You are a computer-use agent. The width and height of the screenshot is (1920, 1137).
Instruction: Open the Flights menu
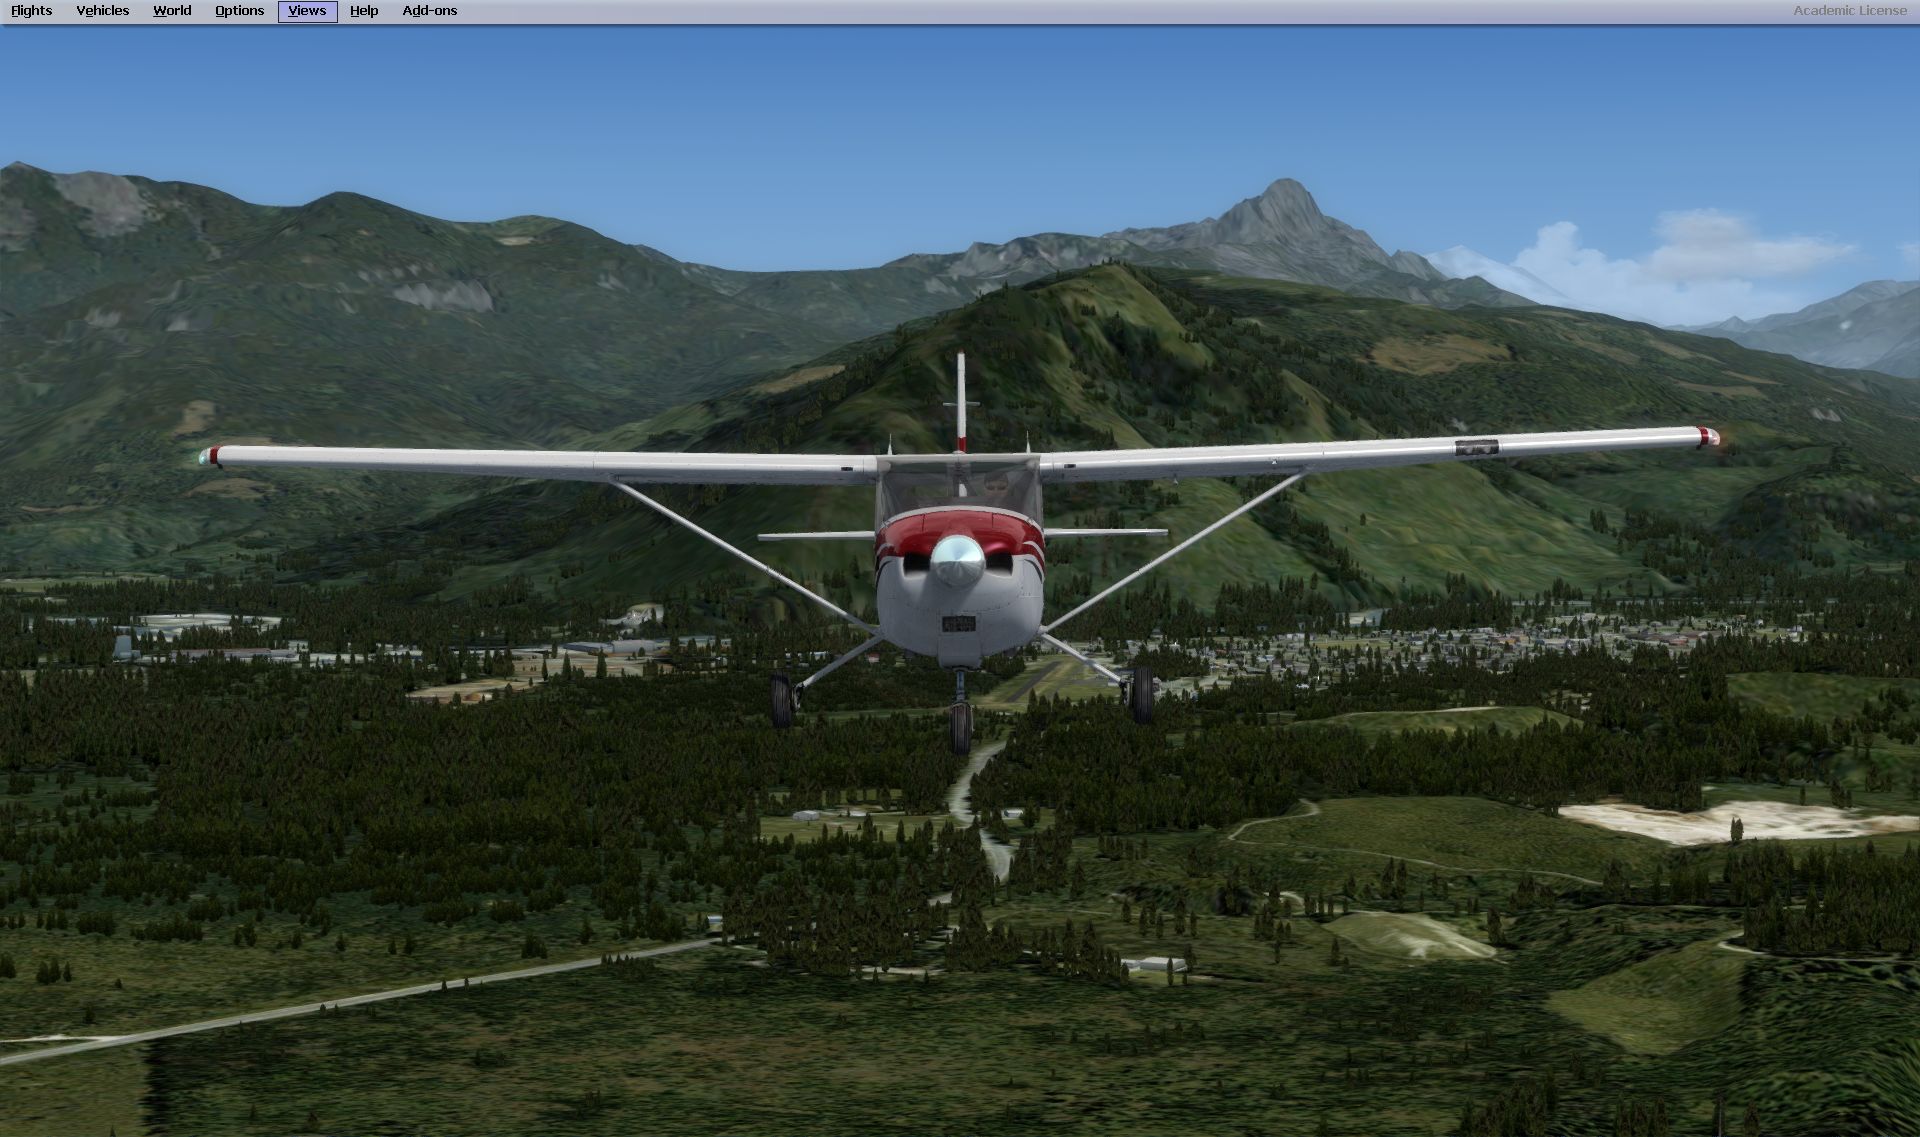pos(31,11)
